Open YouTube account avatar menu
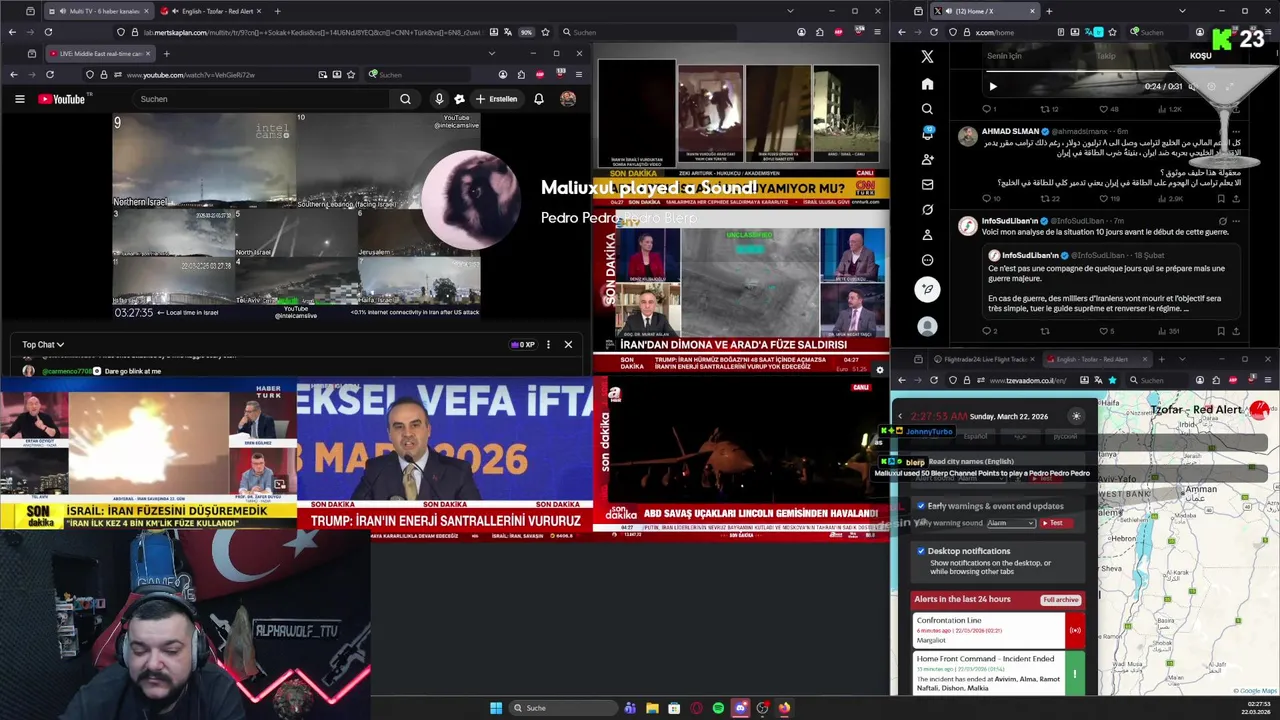This screenshot has width=1280, height=720. click(568, 99)
